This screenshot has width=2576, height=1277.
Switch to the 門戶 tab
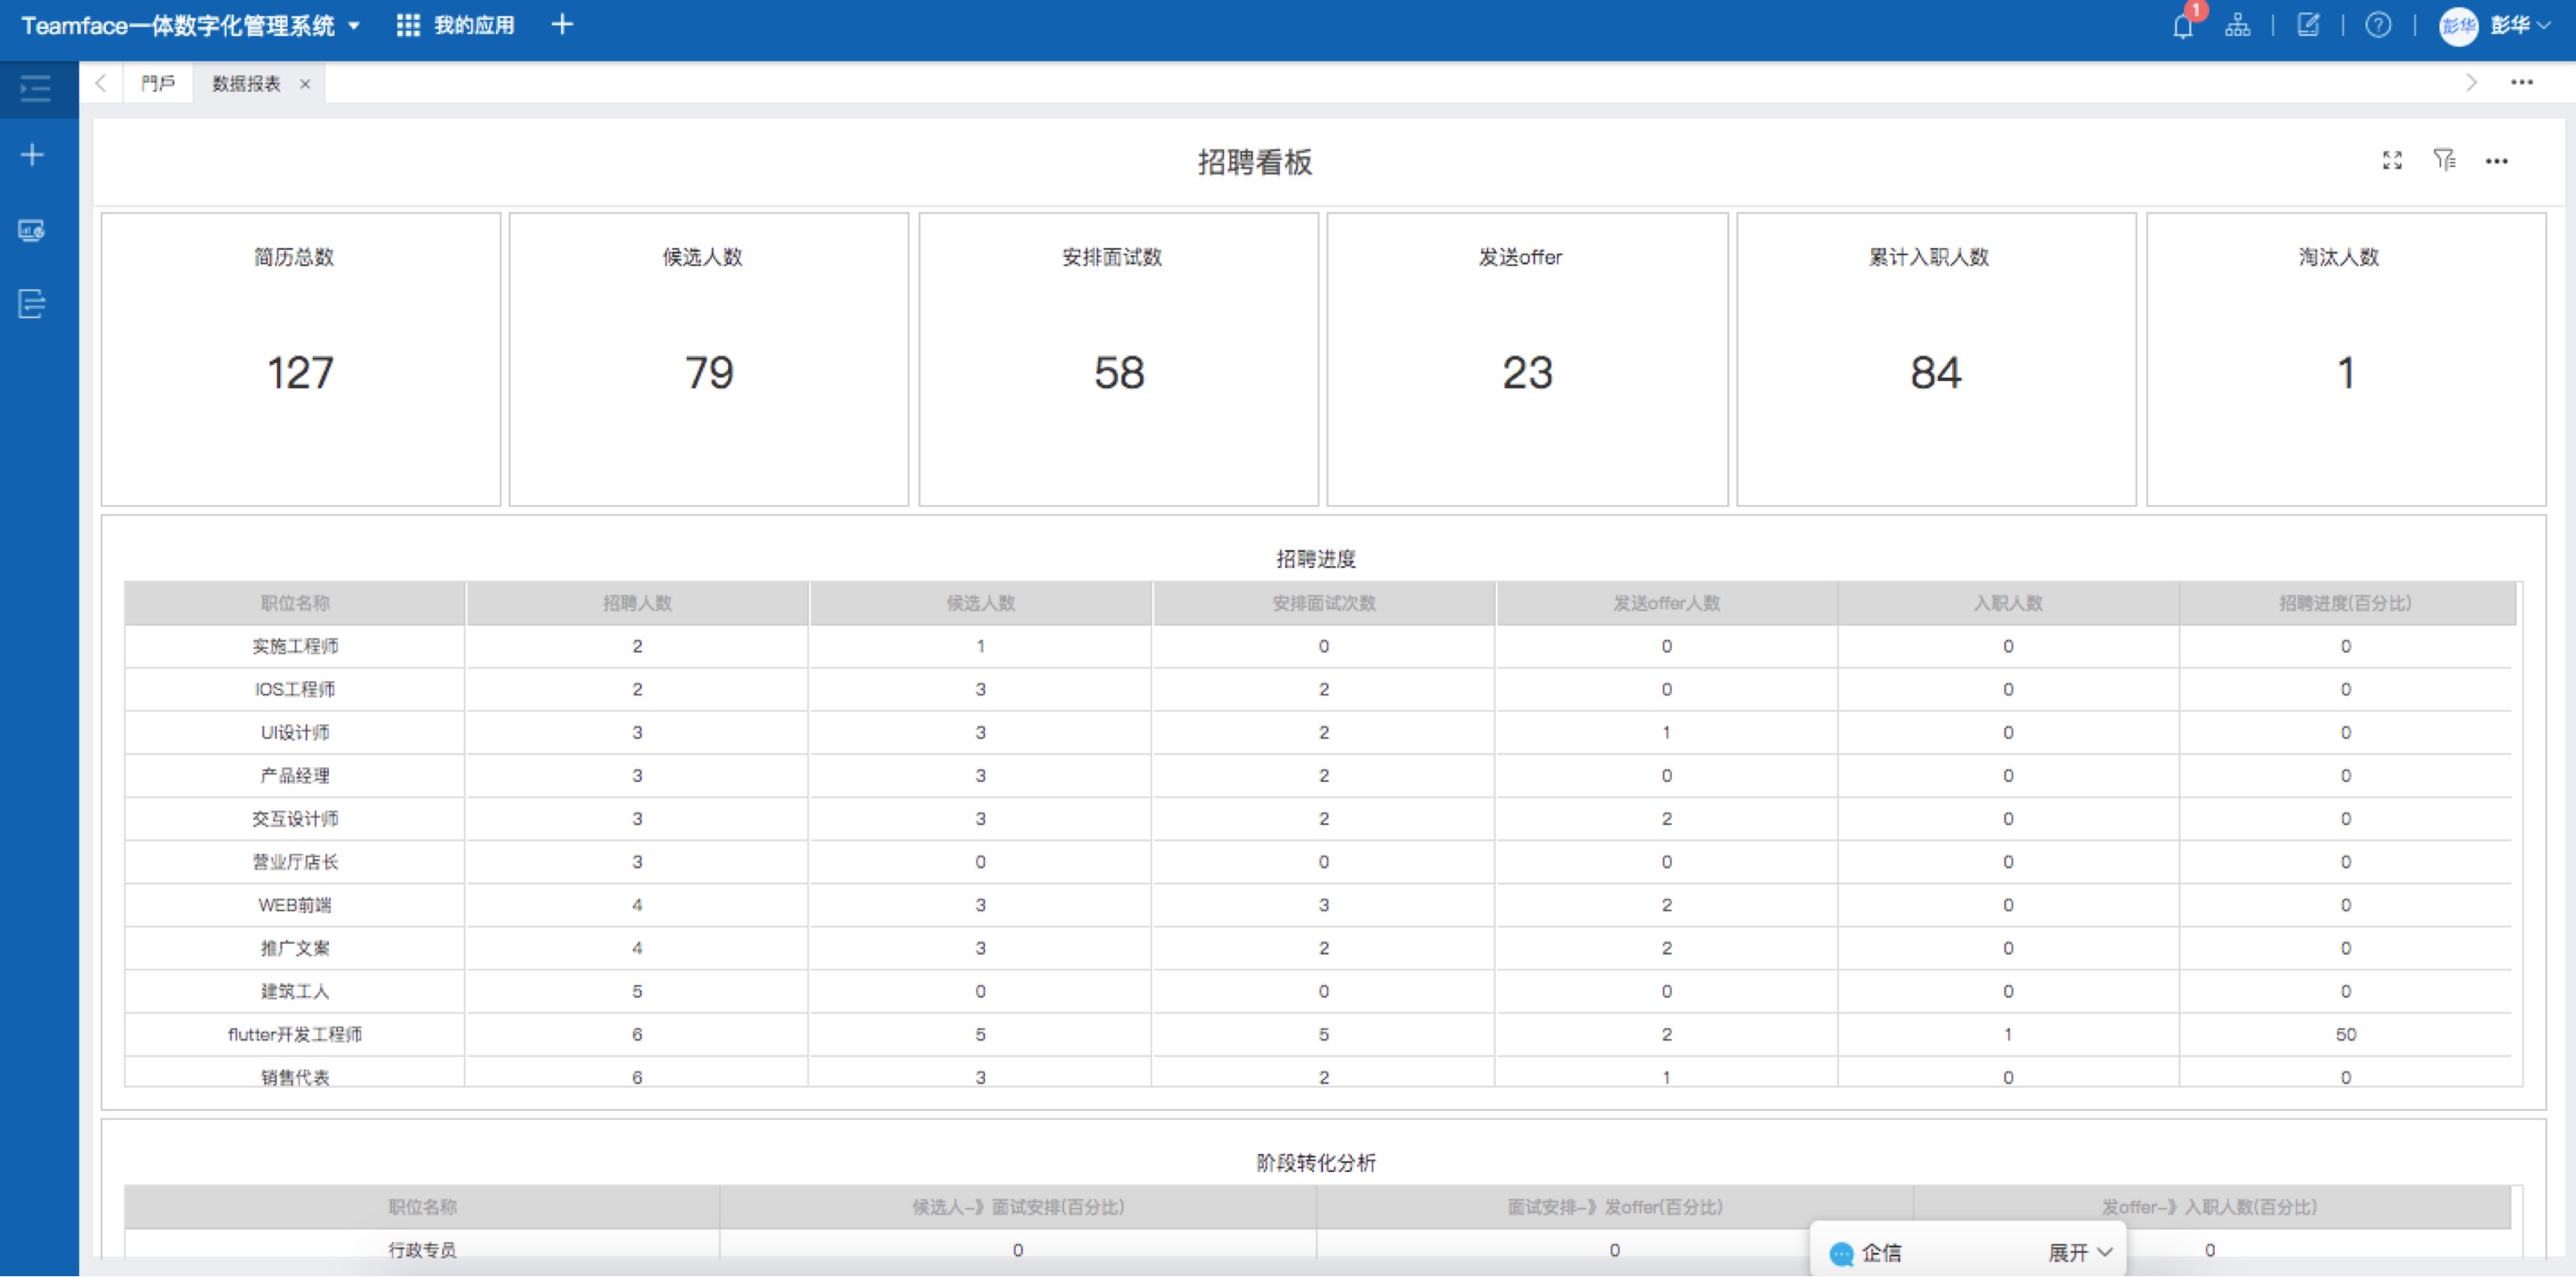coord(158,84)
